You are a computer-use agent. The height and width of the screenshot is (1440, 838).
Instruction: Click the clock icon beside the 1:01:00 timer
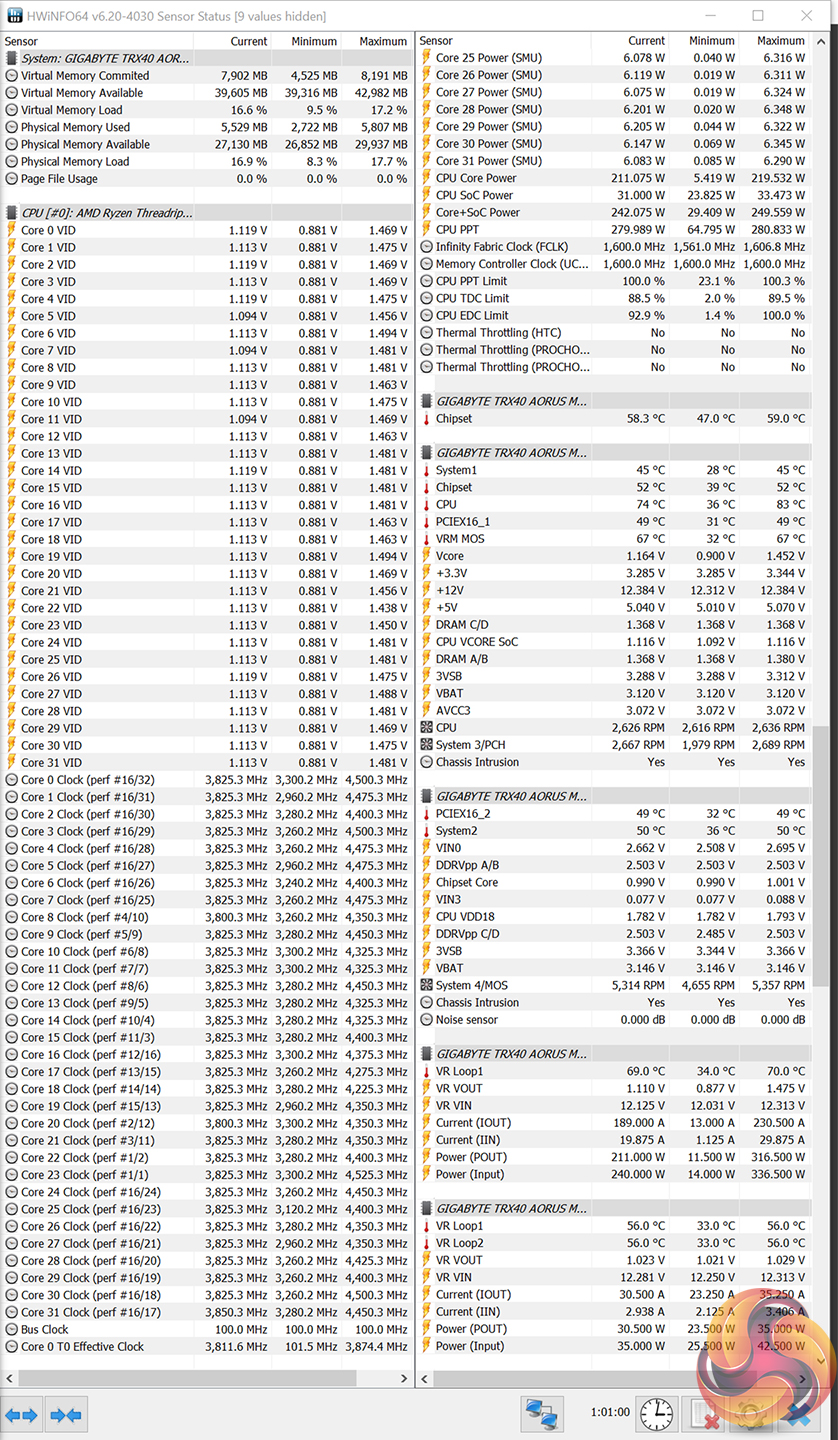click(656, 1414)
